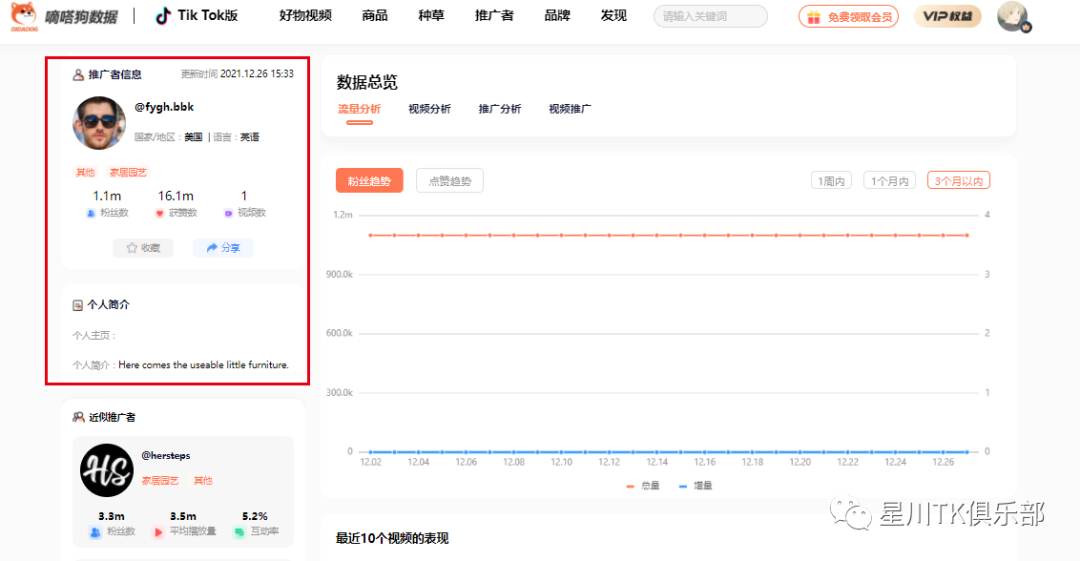Click the 免费领取会员 button
The height and width of the screenshot is (561, 1080).
(849, 17)
